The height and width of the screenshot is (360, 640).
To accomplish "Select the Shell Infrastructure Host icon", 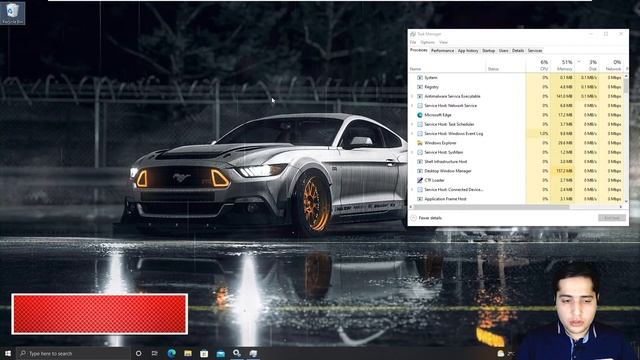I will [420, 162].
